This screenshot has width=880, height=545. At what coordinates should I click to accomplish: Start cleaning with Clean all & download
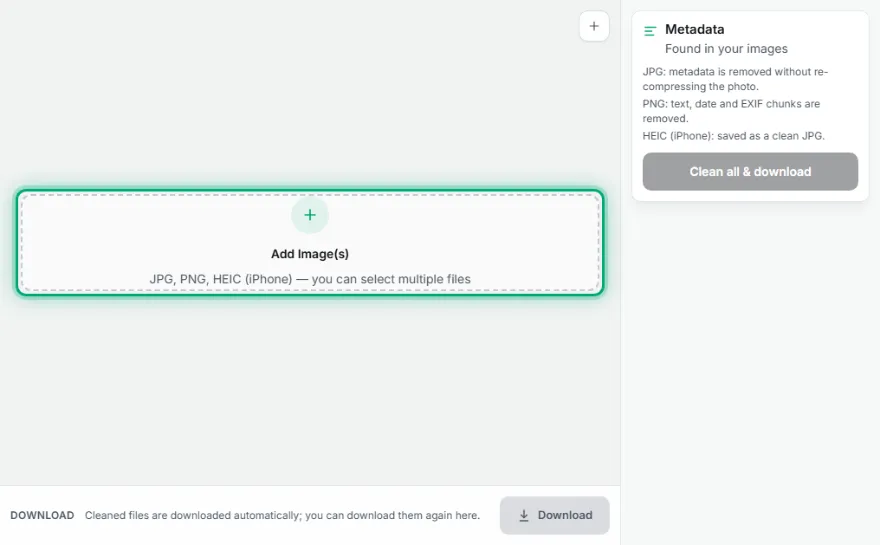tap(750, 172)
